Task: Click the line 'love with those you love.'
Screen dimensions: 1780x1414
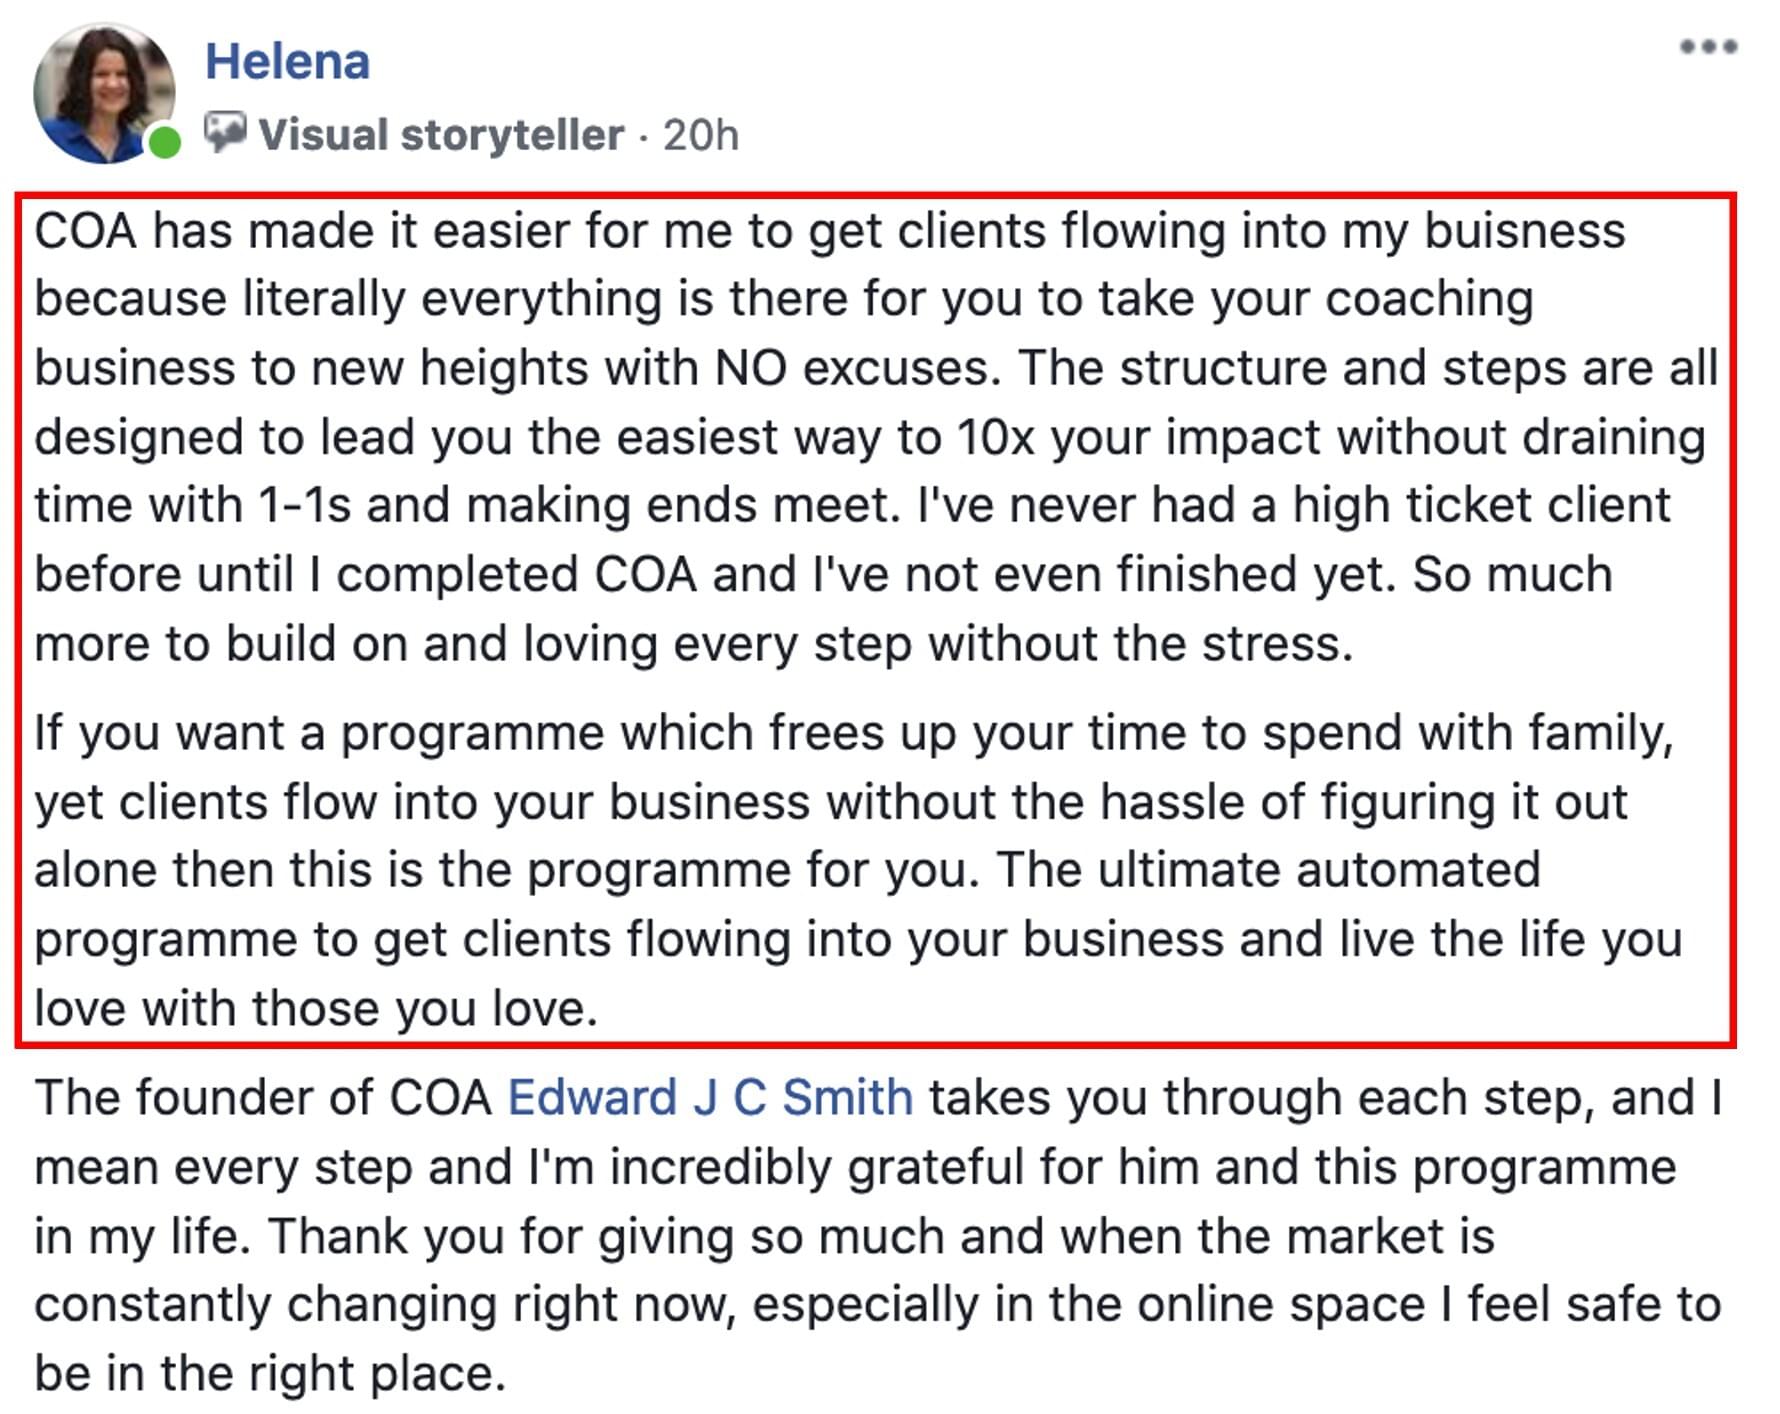Action: click(x=316, y=1008)
